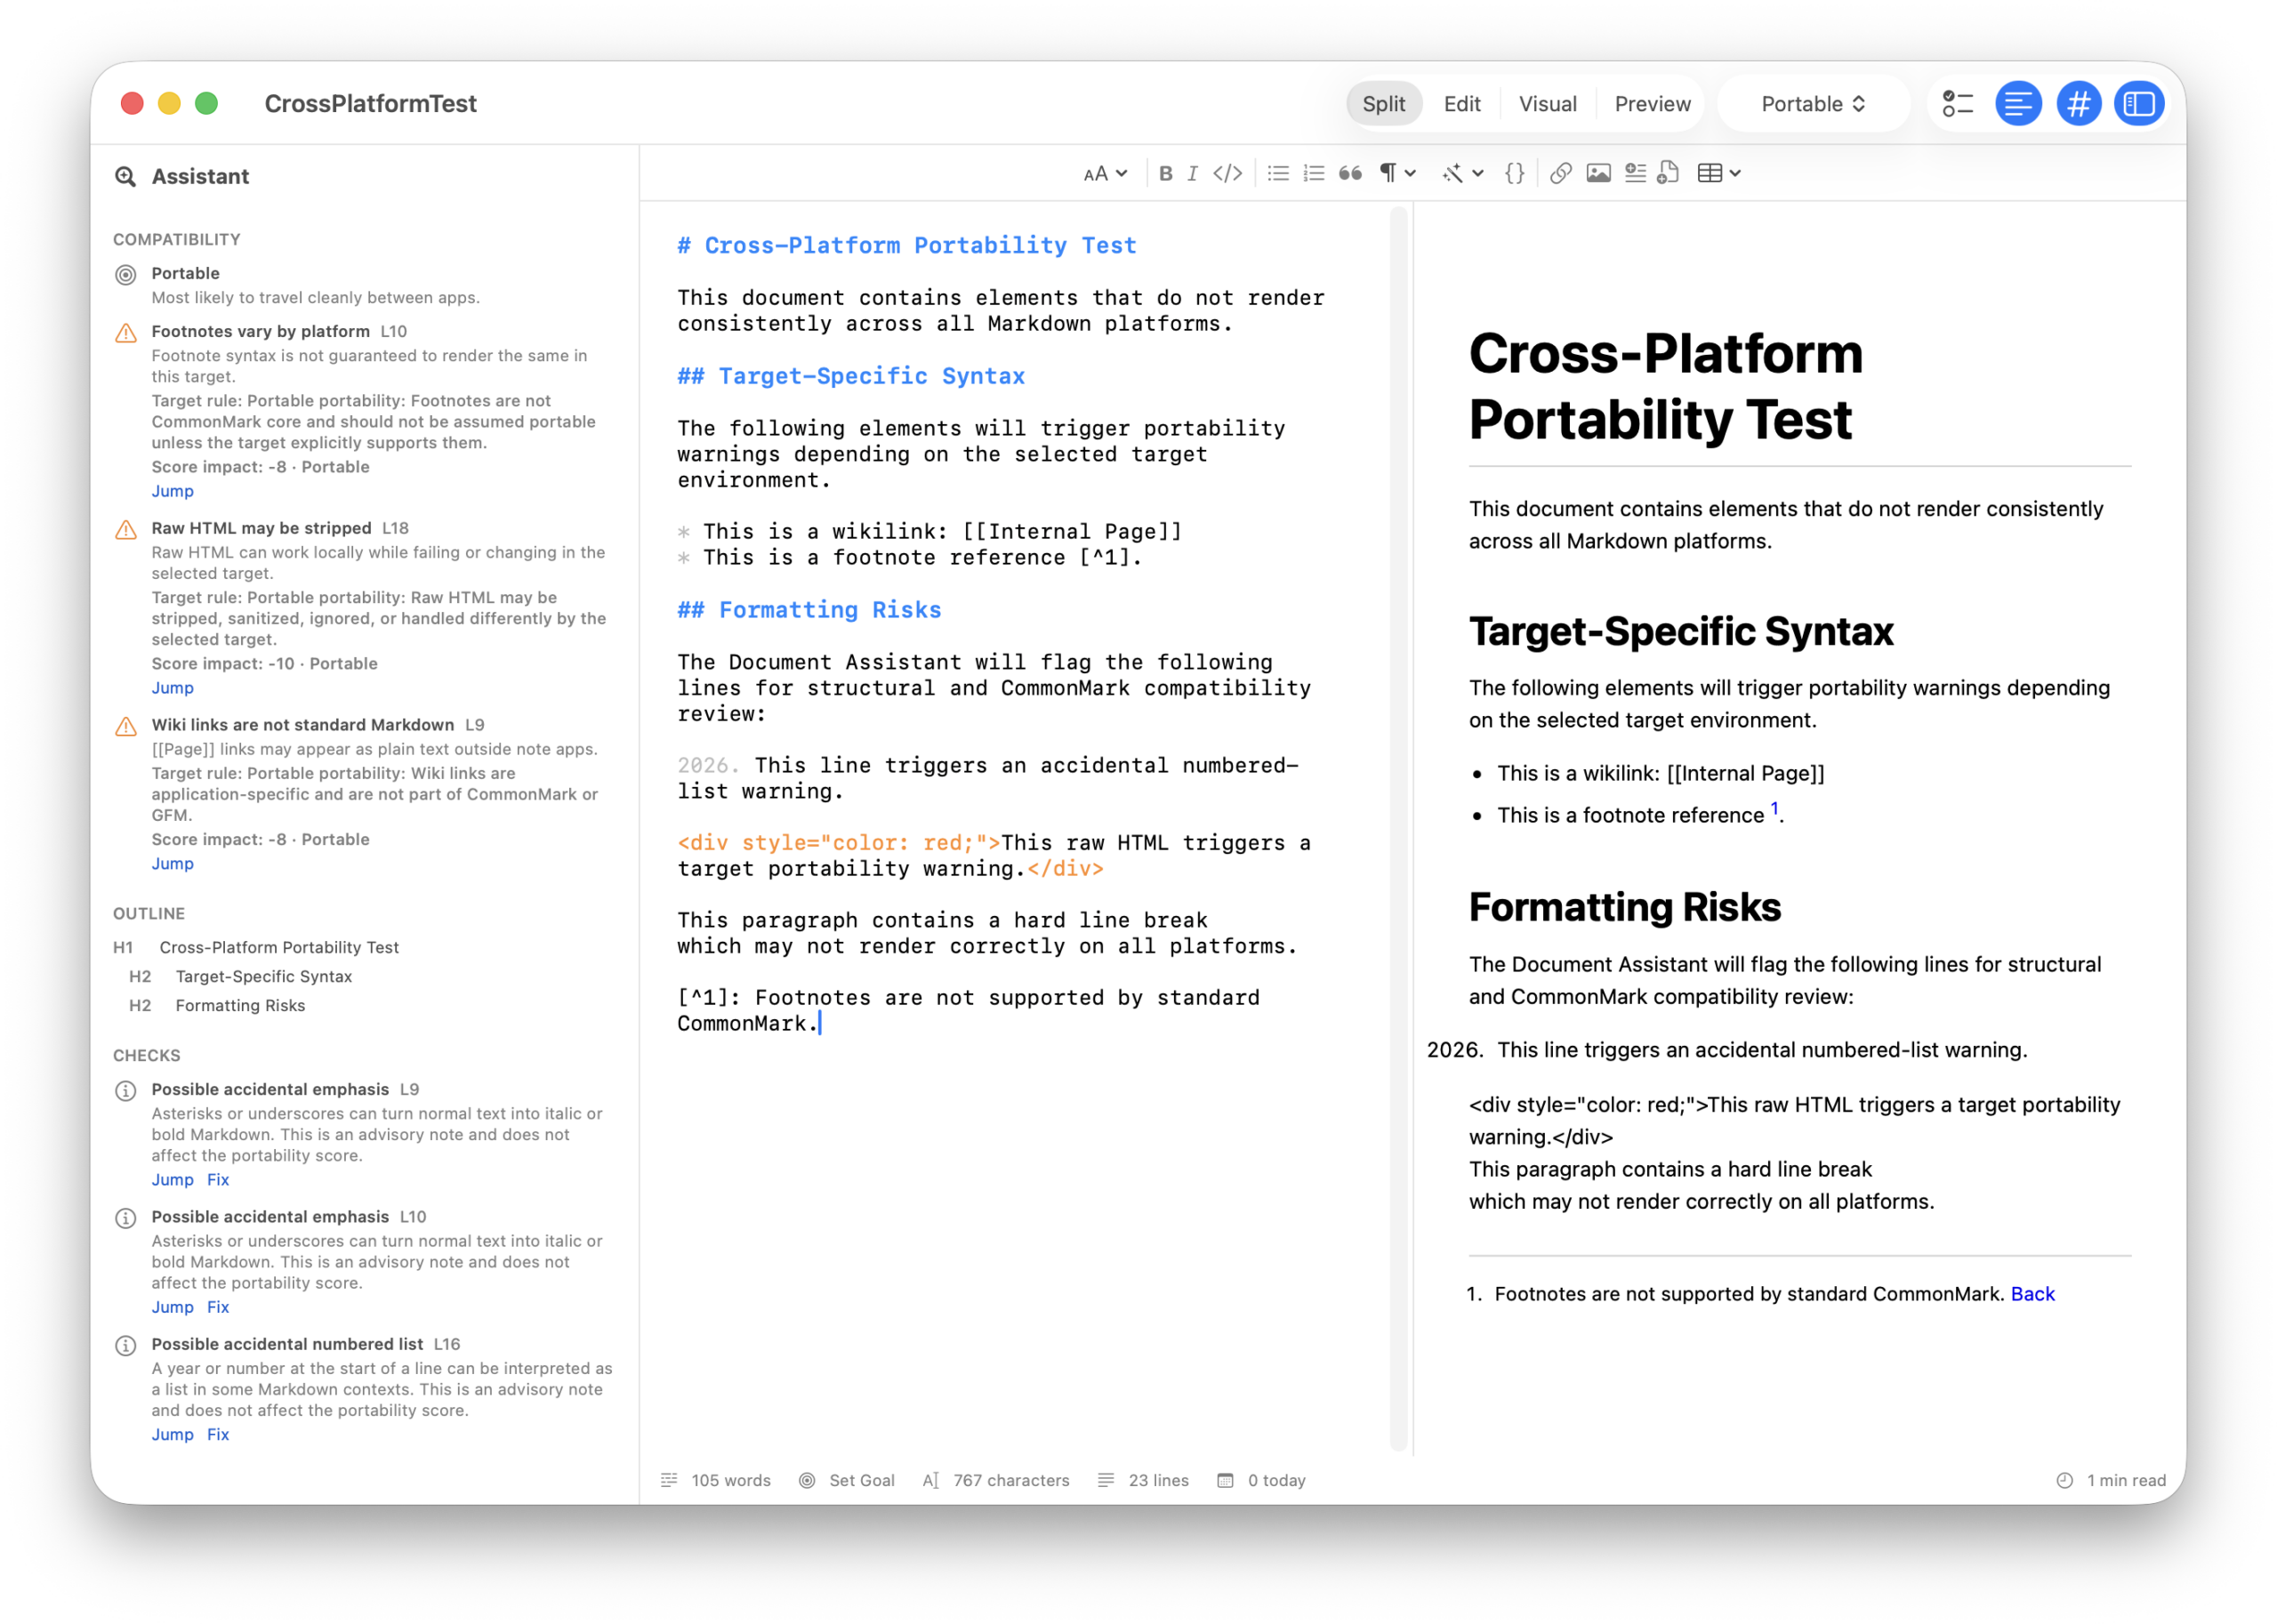Toggle the sidebar panel button
This screenshot has height=1624, width=2277.
2138,103
